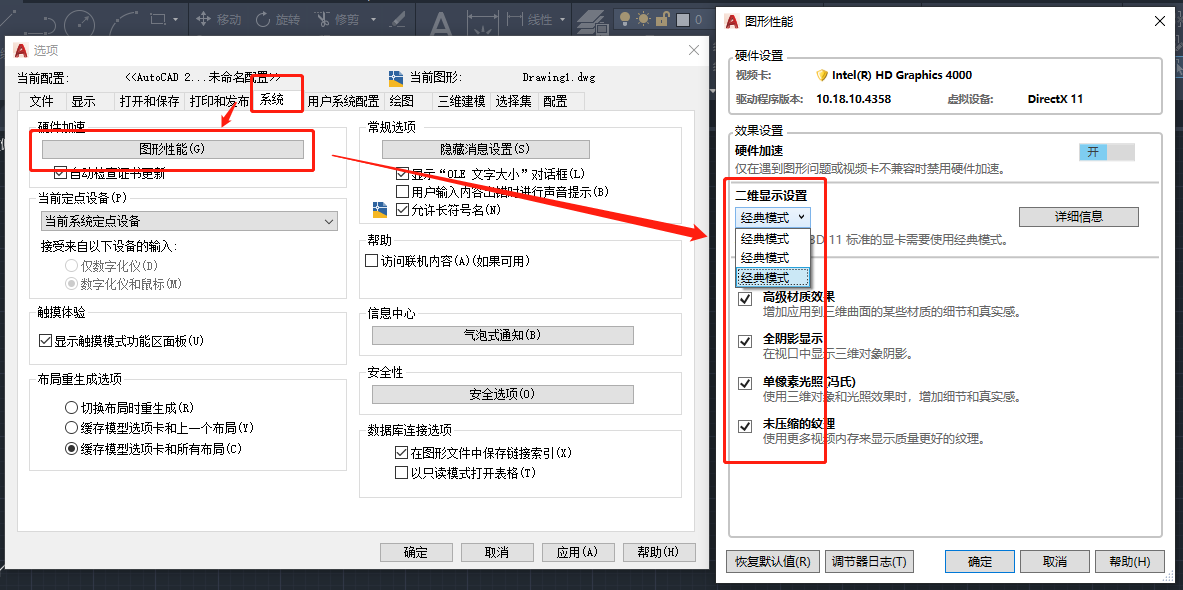The width and height of the screenshot is (1183, 590).
Task: Open the 当前系统定点设备 dropdown
Action: [188, 221]
